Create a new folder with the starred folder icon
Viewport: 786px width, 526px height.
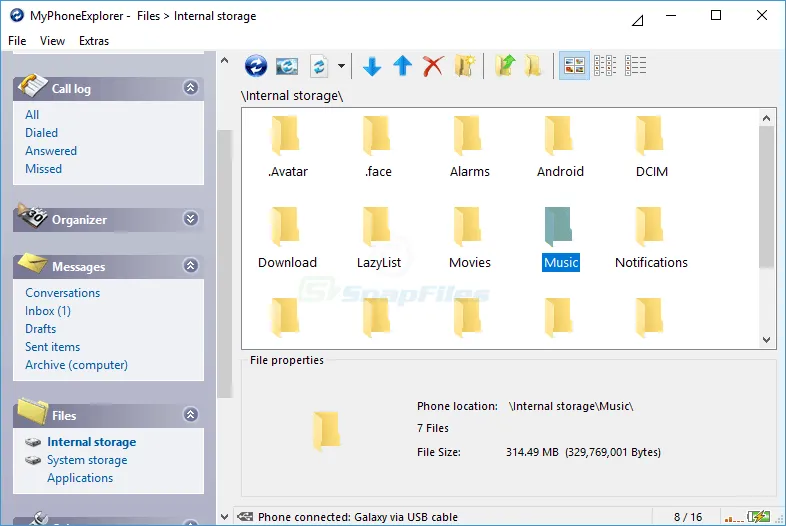pyautogui.click(x=465, y=66)
